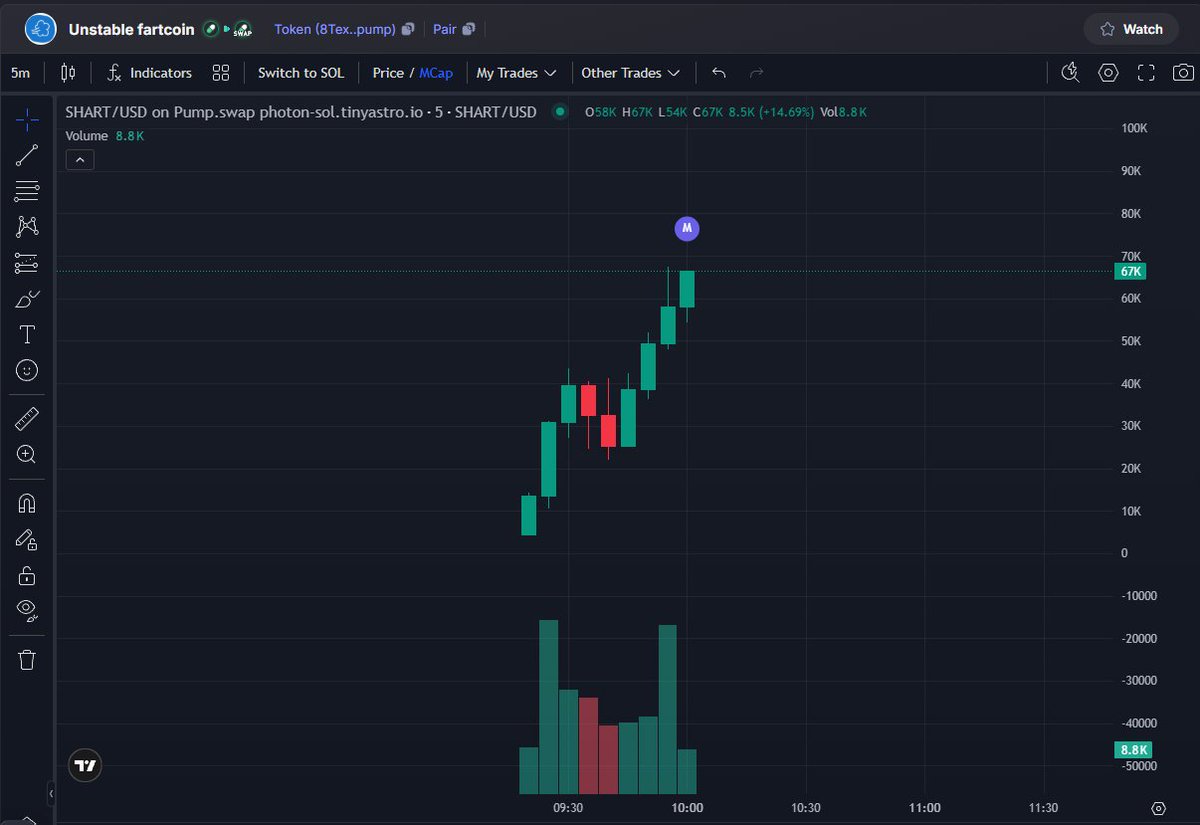Click the 10:00 time axis label
The image size is (1200, 825).
point(686,808)
